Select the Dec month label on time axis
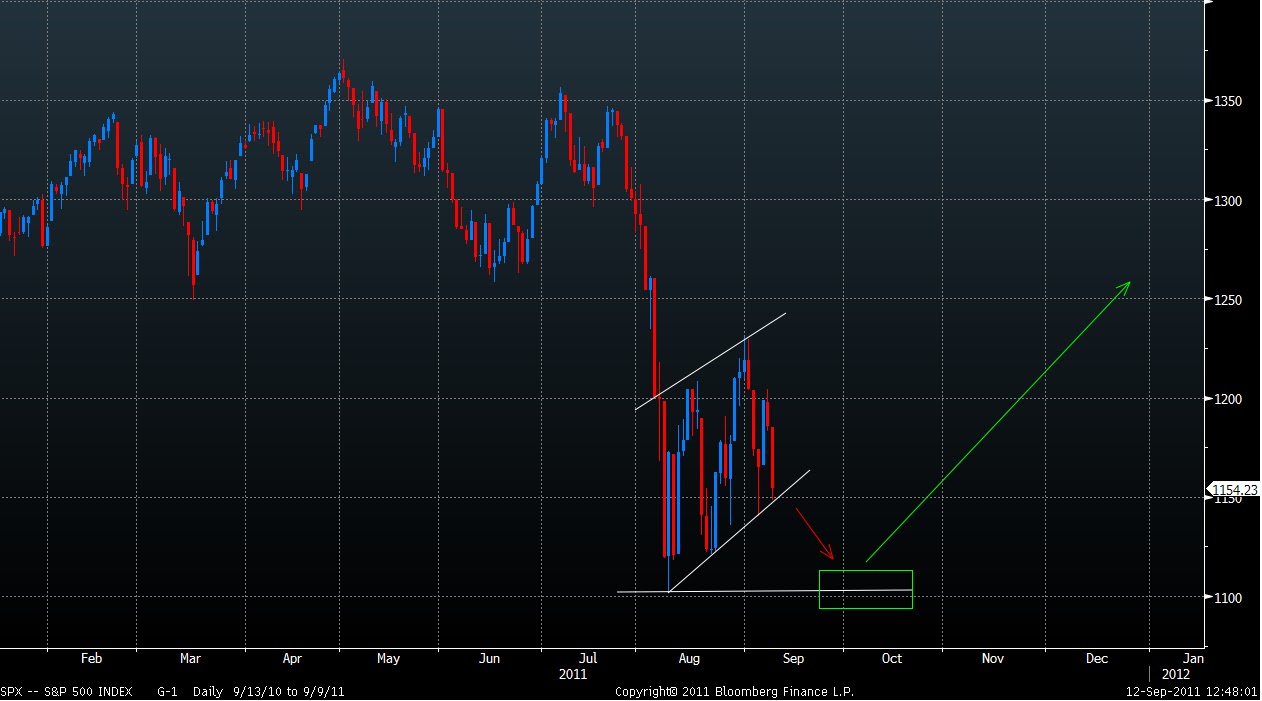The height and width of the screenshot is (701, 1262). pos(1097,659)
